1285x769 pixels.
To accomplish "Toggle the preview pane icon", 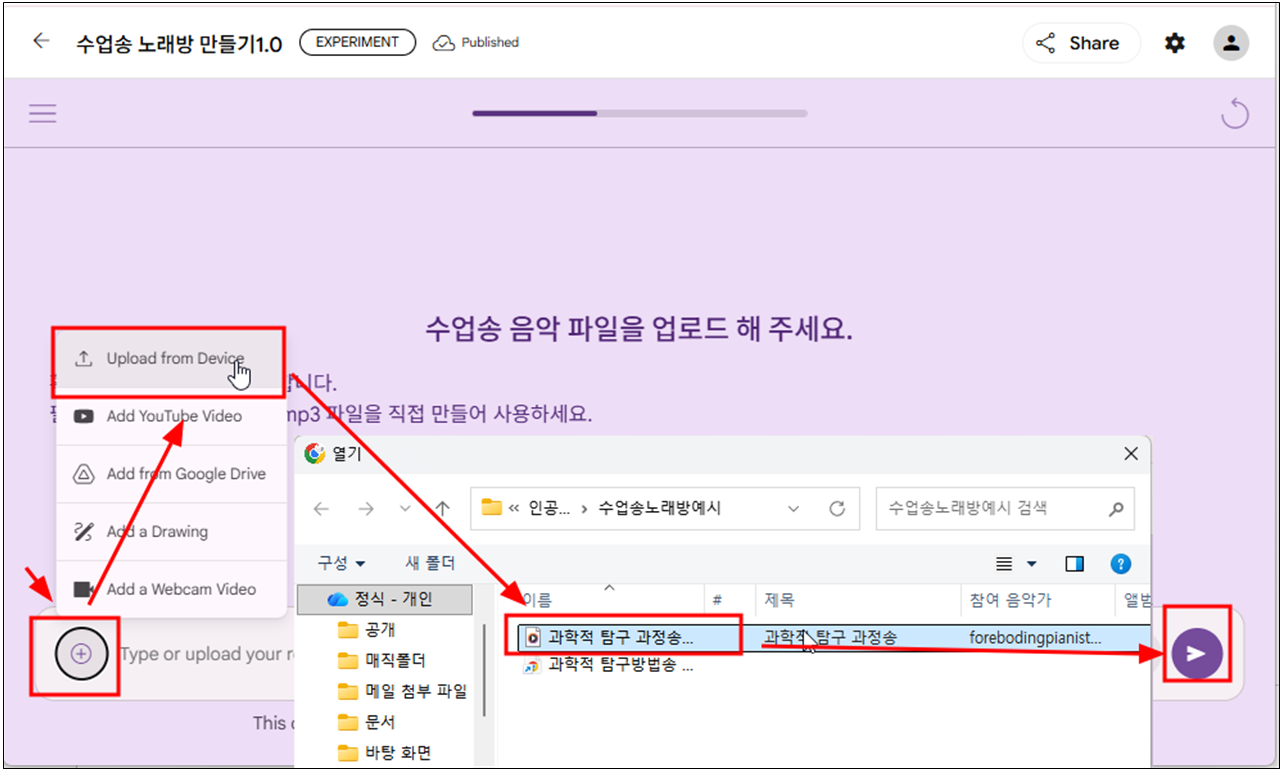I will 1075,564.
